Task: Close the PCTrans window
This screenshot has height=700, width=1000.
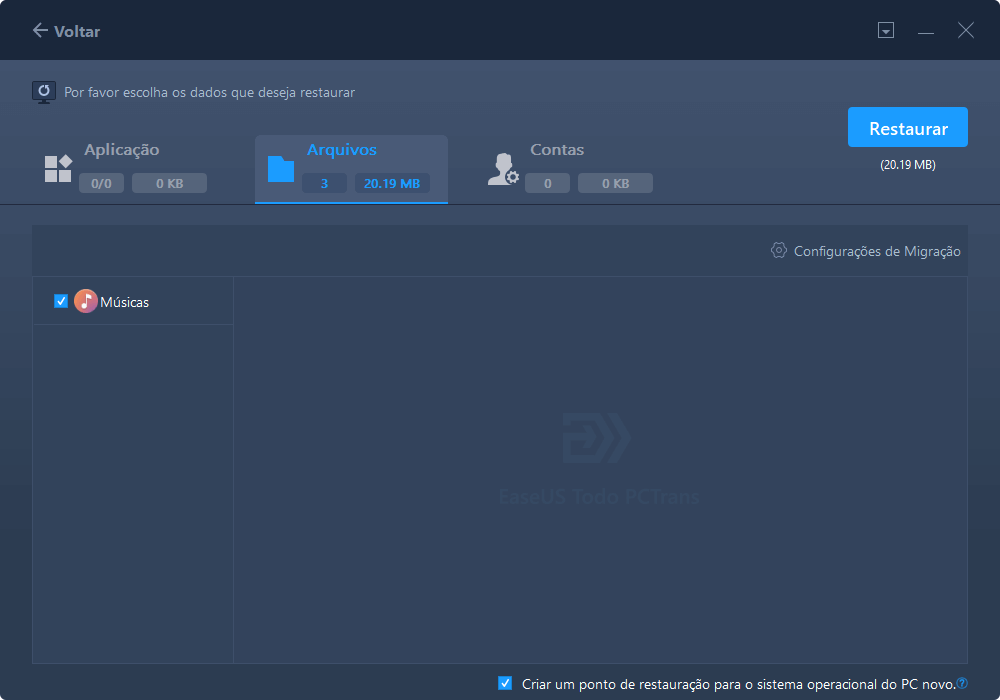Action: click(x=966, y=30)
